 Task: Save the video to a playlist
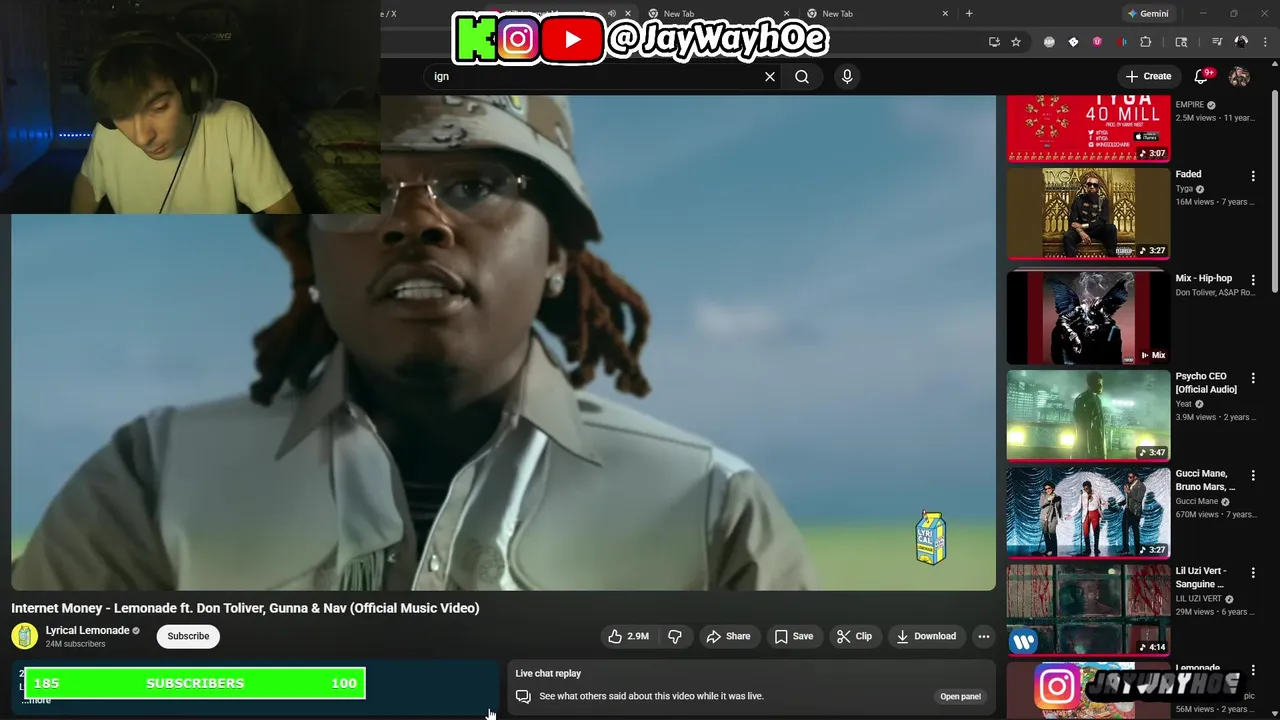794,636
